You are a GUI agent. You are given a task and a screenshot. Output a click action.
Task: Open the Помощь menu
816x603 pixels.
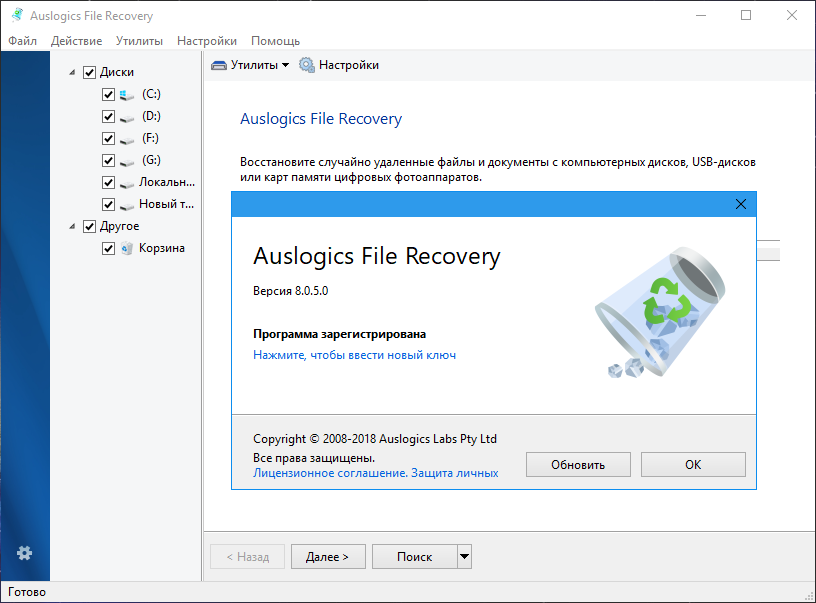coord(275,41)
